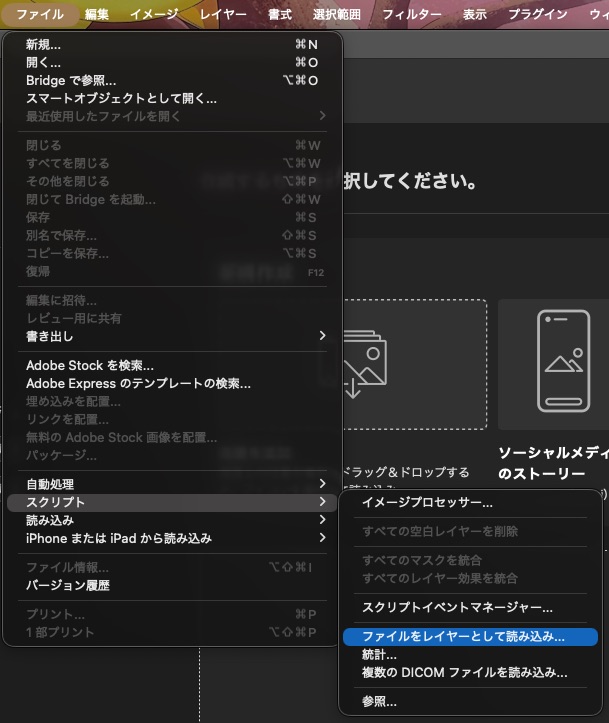The height and width of the screenshot is (723, 609).
Task: Open Adobe Stock を検索 entry
Action: point(90,366)
